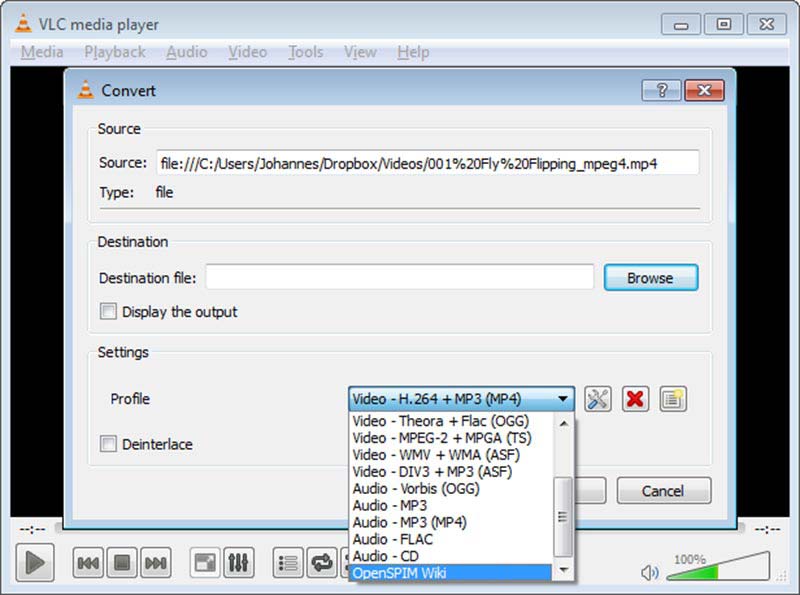Enable the Display the output checkbox
Screen dimensions: 800x595
pos(108,312)
